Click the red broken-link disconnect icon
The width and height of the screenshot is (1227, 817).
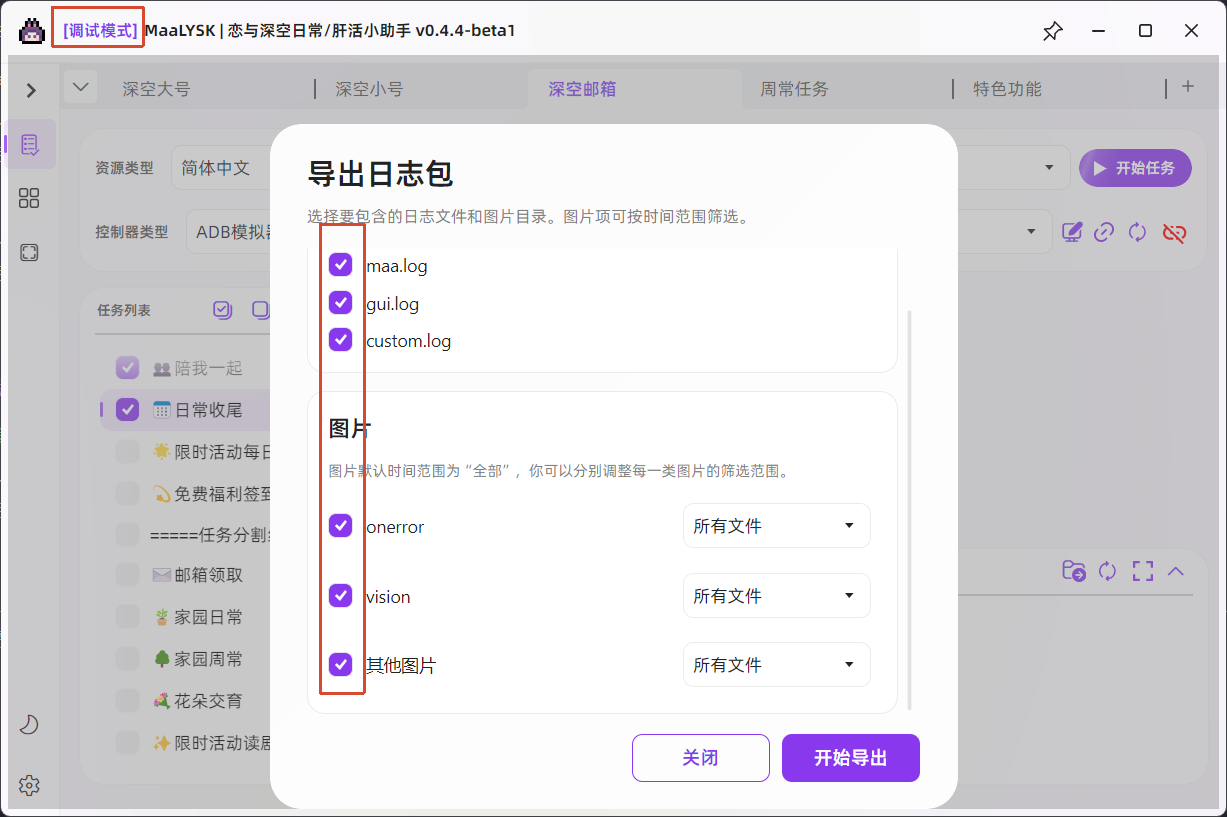pos(1174,232)
